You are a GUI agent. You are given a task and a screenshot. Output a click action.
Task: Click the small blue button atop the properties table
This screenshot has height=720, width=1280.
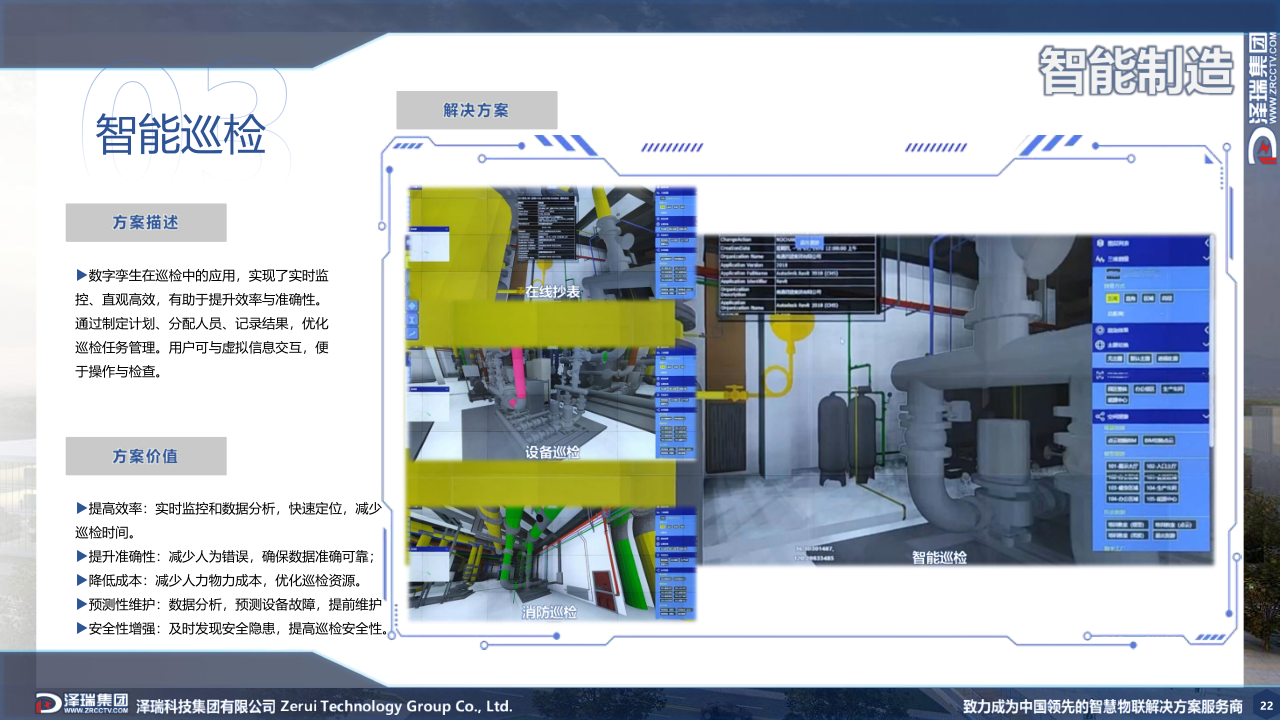(809, 242)
